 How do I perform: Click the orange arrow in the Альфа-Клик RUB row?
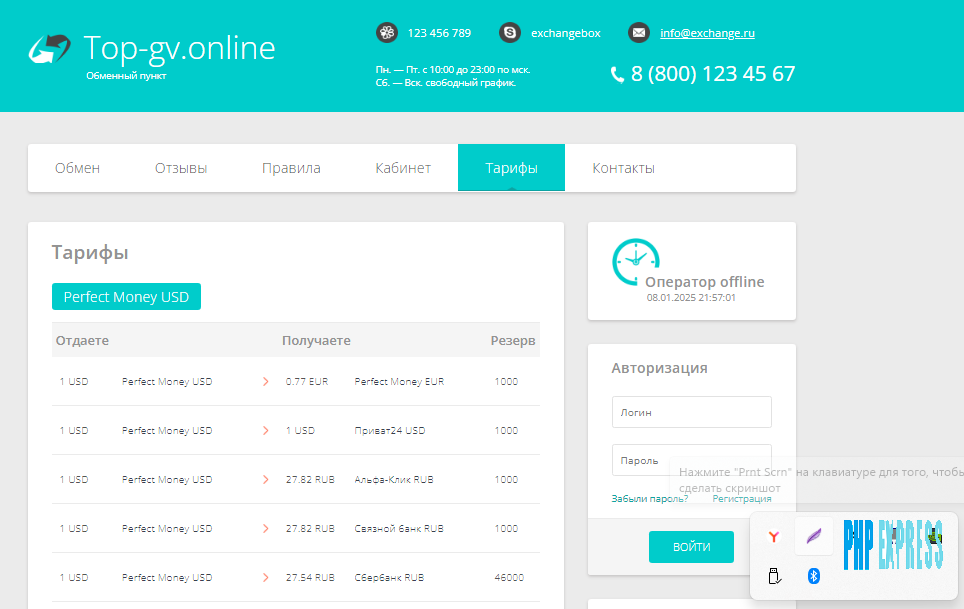(x=266, y=480)
